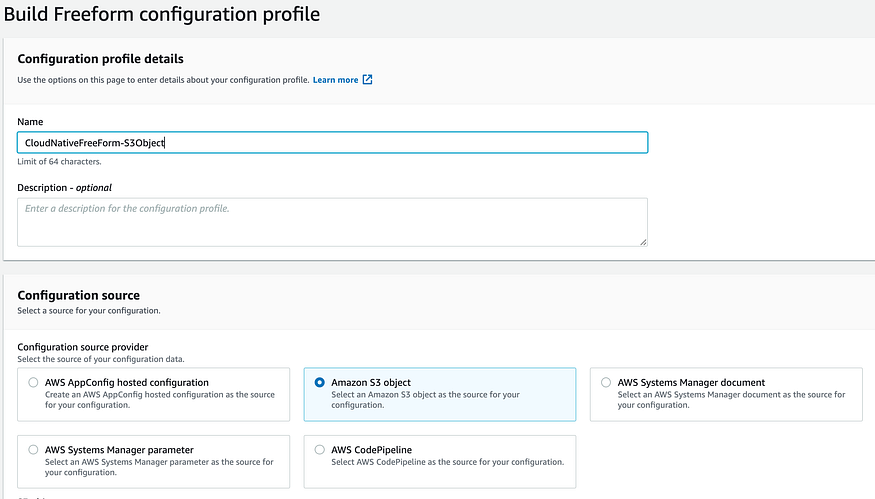This screenshot has width=875, height=499.
Task: Click the 'Description - optional' label
Action: click(65, 188)
